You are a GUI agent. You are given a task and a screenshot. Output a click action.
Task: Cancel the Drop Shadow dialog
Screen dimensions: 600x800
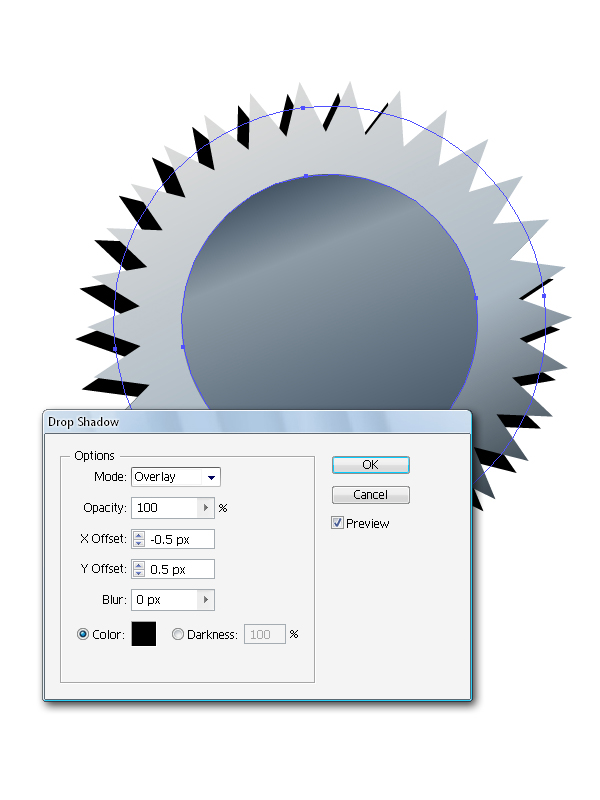[370, 494]
